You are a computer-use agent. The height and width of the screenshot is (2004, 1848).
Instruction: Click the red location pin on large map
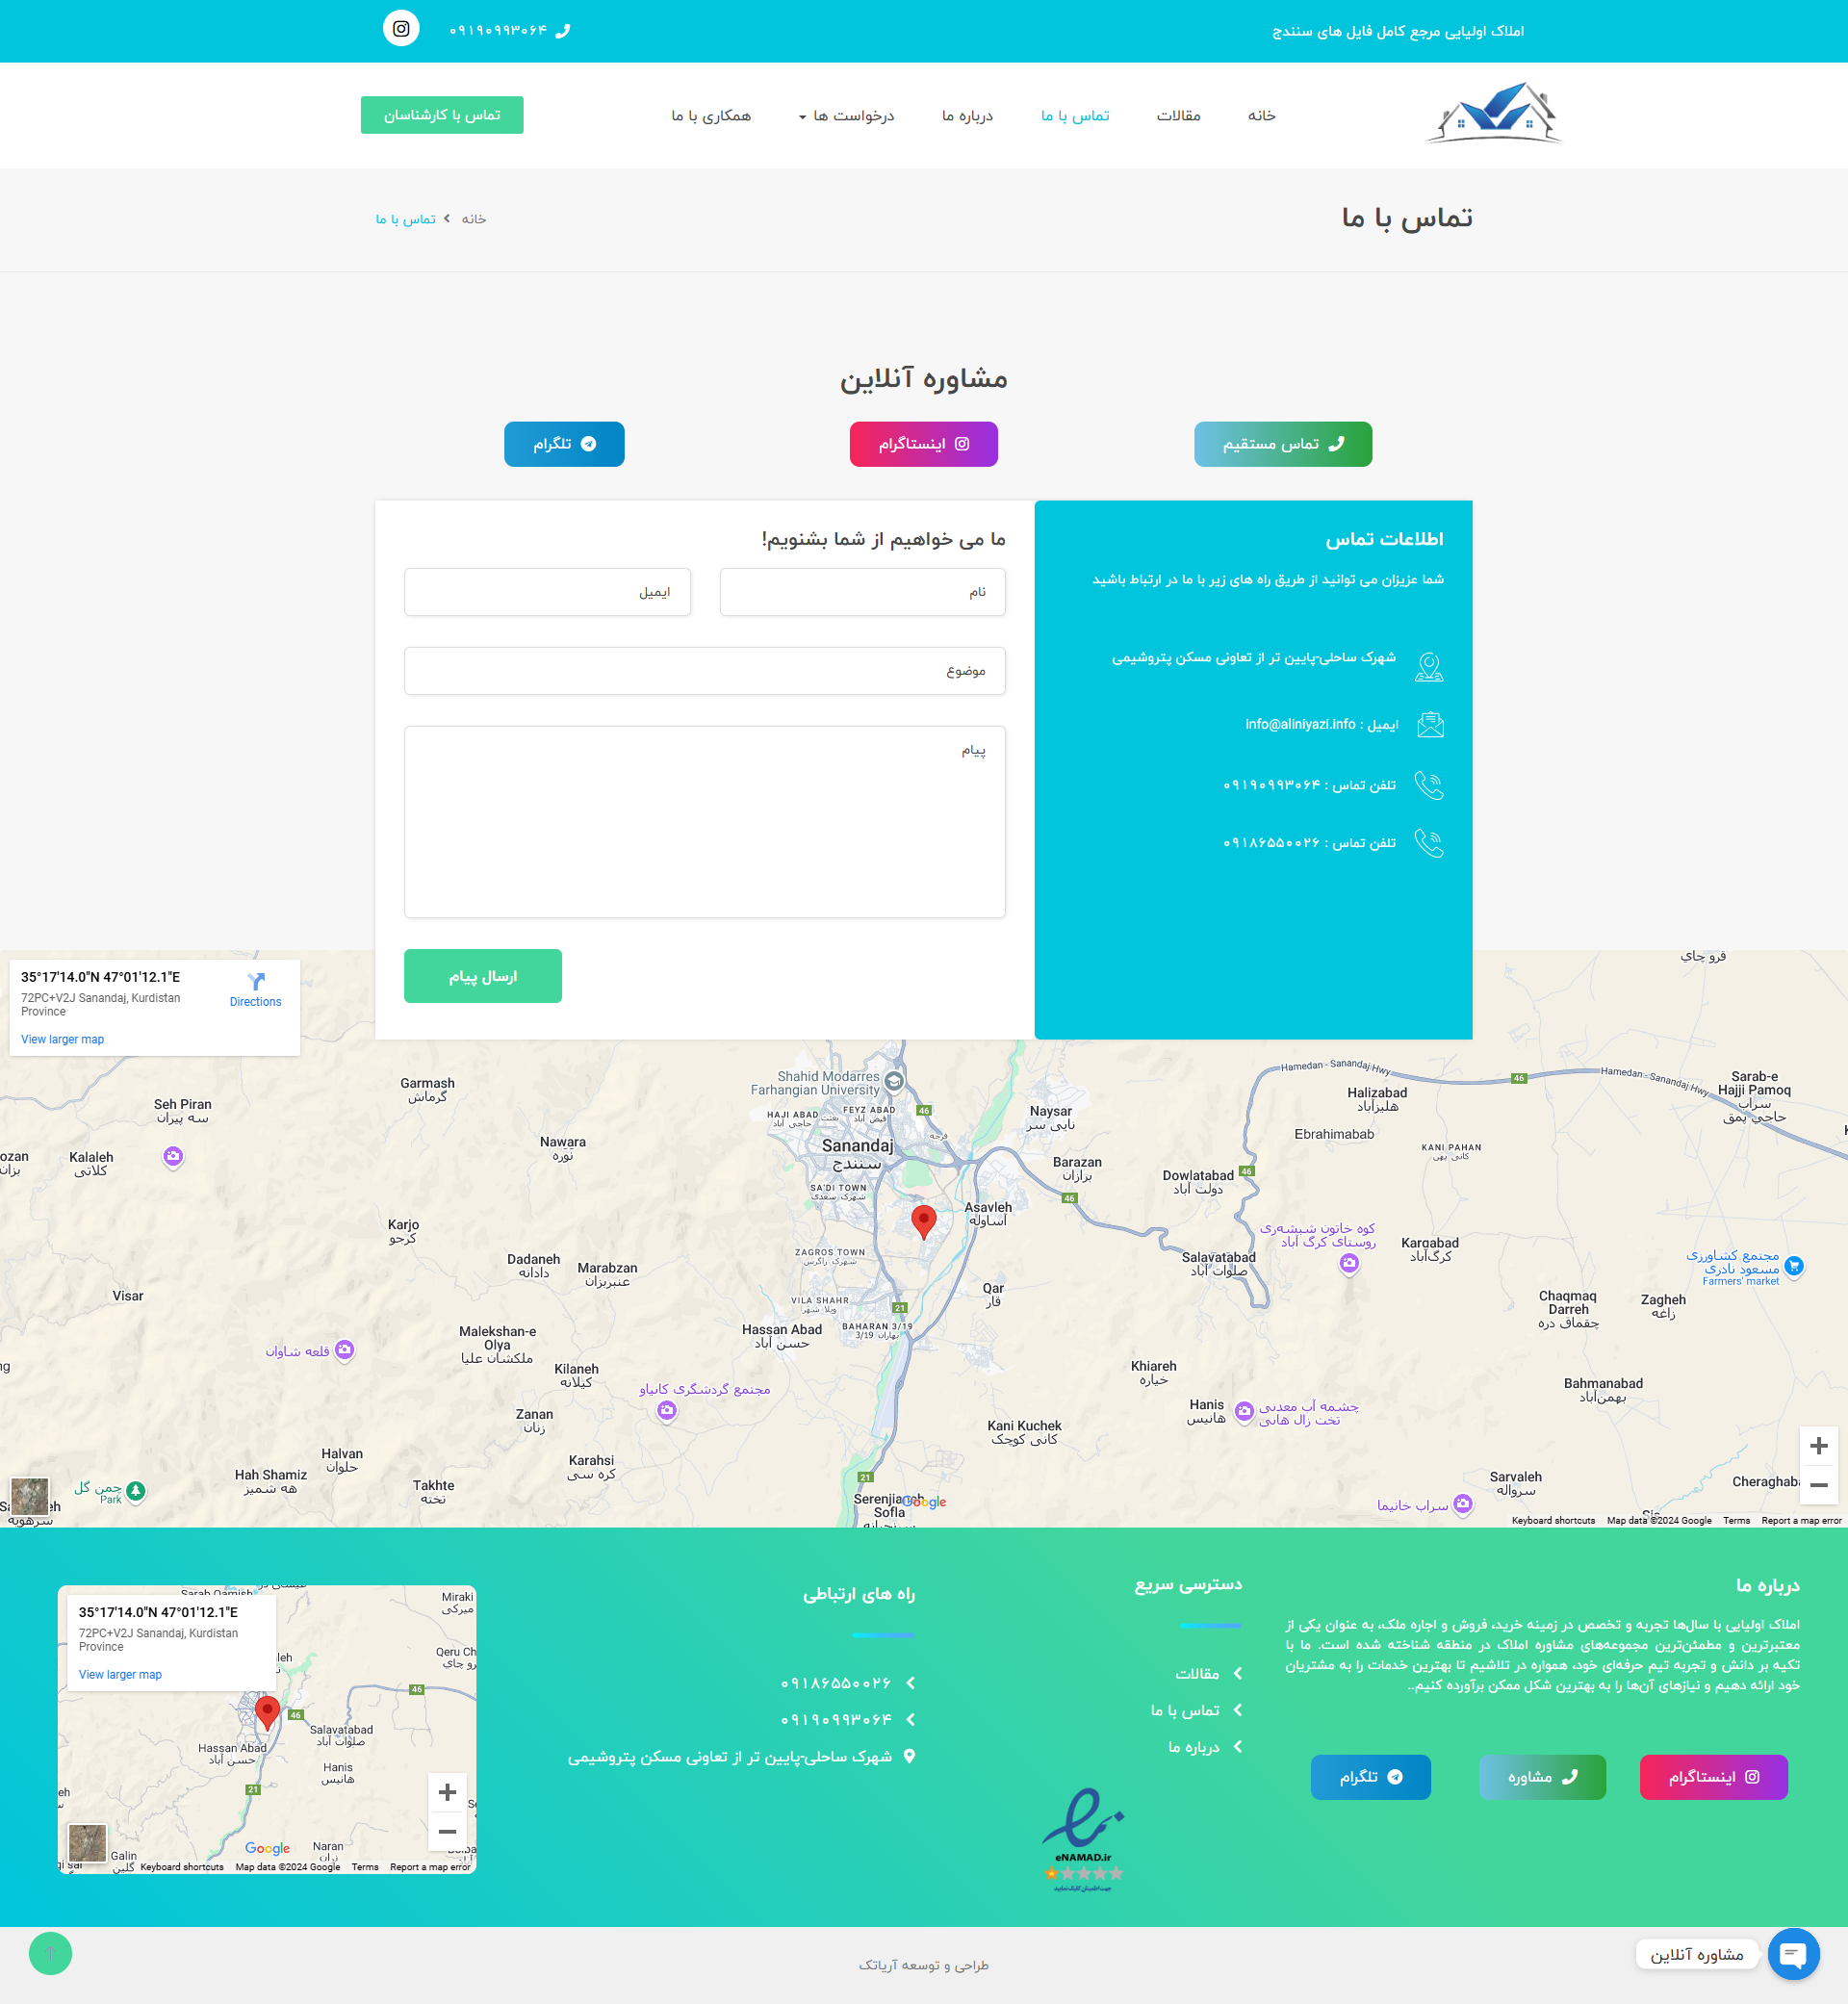(x=923, y=1220)
